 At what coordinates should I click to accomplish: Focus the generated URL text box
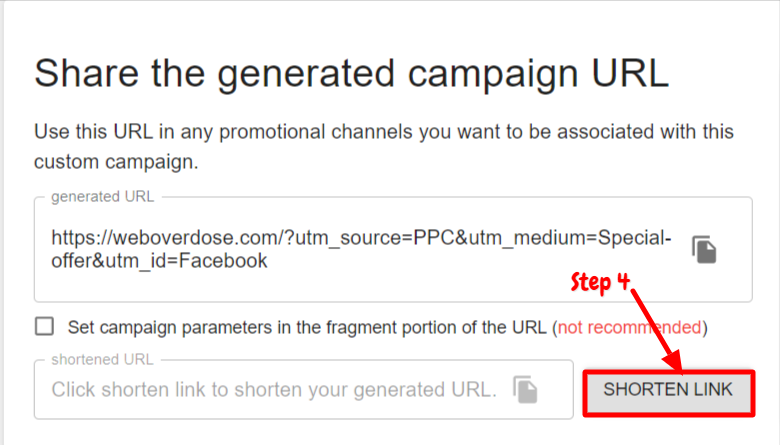393,249
